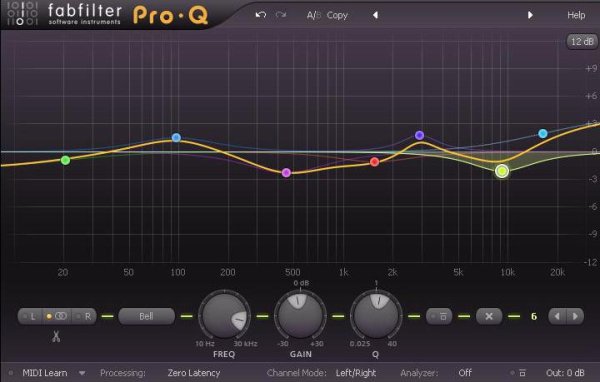Toggle the selected band's bypass button
The image size is (600, 382).
pos(439,317)
